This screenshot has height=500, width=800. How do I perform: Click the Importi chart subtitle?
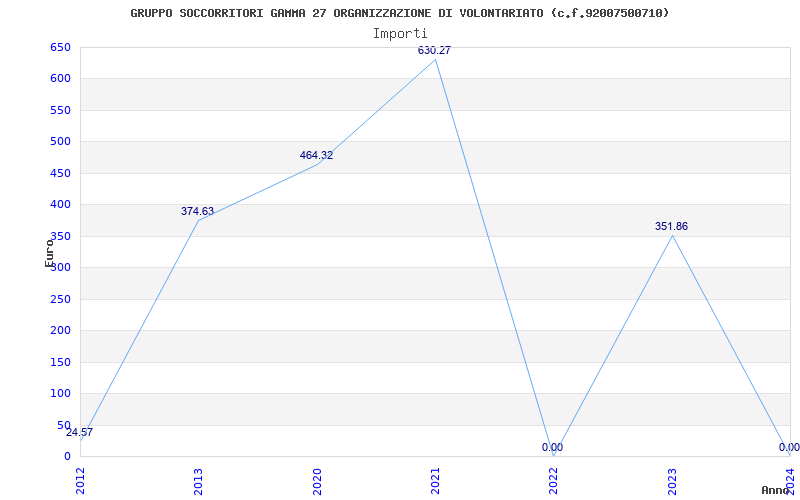[x=400, y=34]
